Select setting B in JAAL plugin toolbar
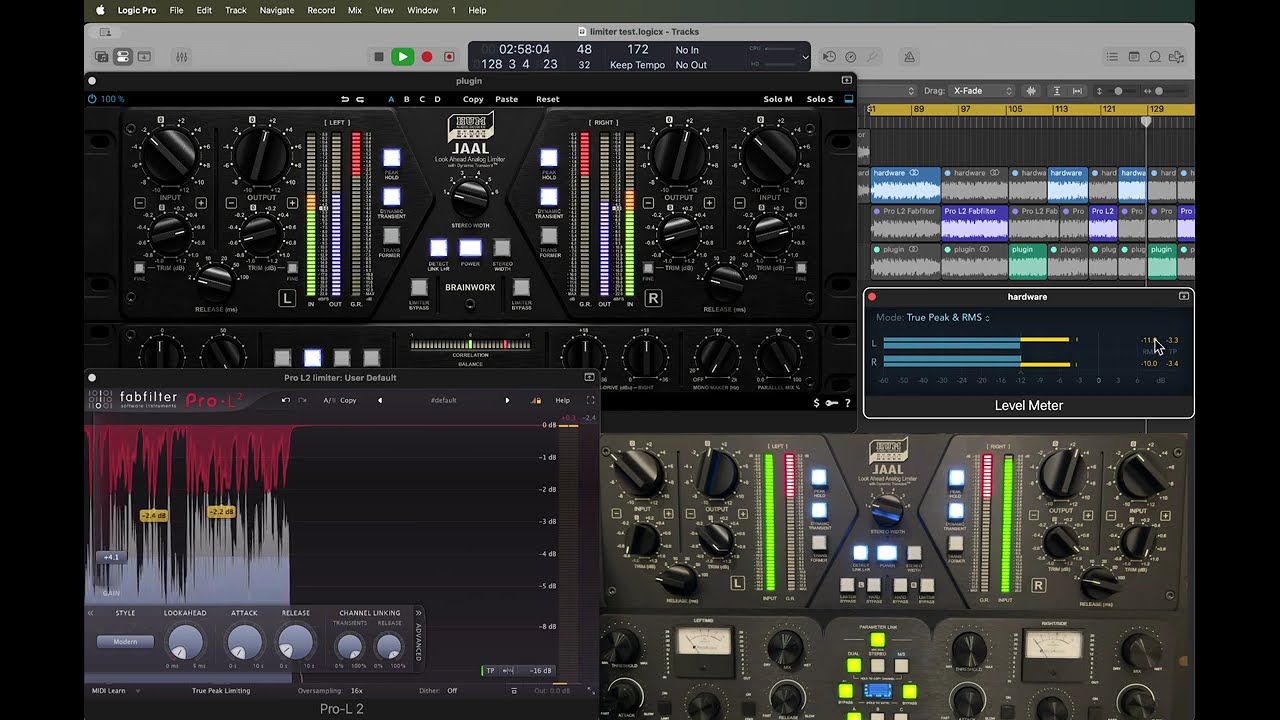Viewport: 1280px width, 720px height. tap(406, 99)
